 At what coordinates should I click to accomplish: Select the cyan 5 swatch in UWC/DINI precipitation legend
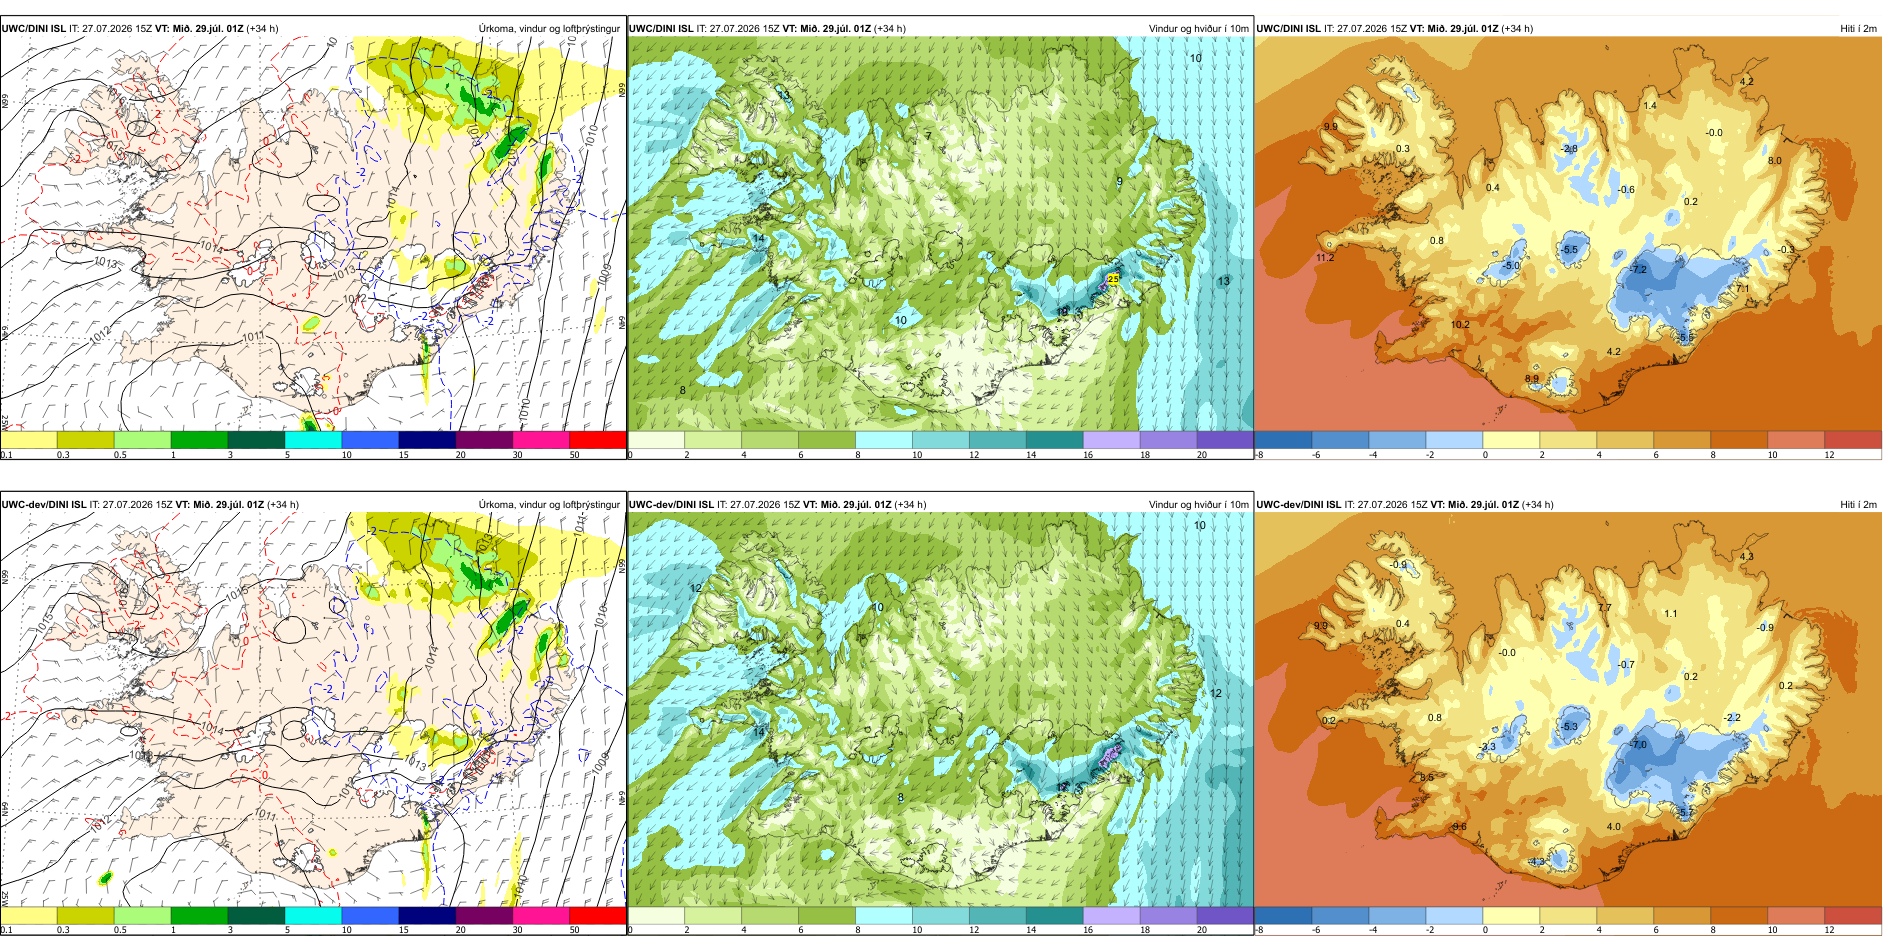pyautogui.click(x=313, y=440)
